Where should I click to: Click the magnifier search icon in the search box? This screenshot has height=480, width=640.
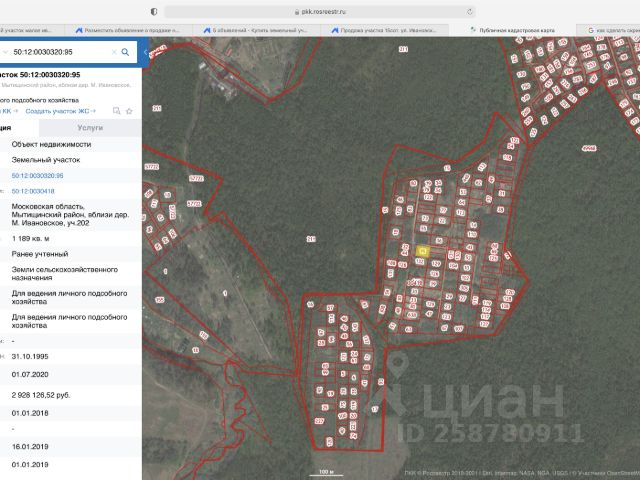pos(125,52)
